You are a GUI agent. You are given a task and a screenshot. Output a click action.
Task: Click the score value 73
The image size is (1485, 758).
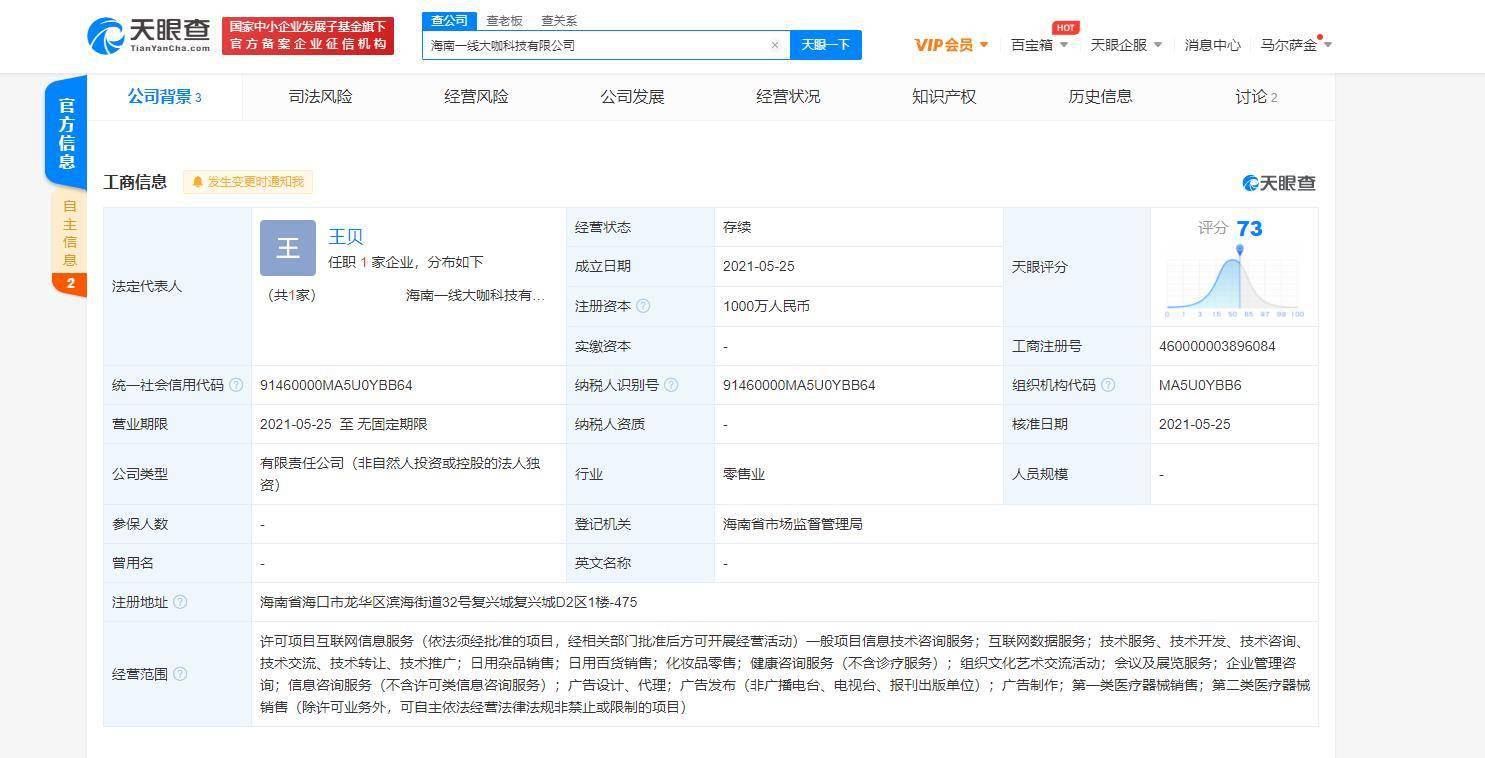pos(1249,229)
